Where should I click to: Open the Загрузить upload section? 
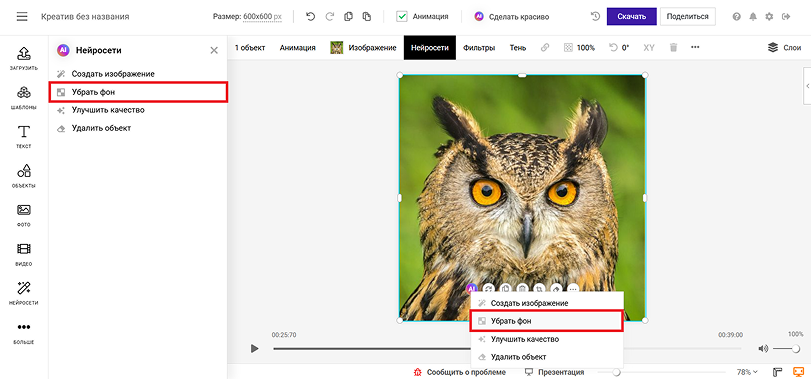(x=24, y=58)
